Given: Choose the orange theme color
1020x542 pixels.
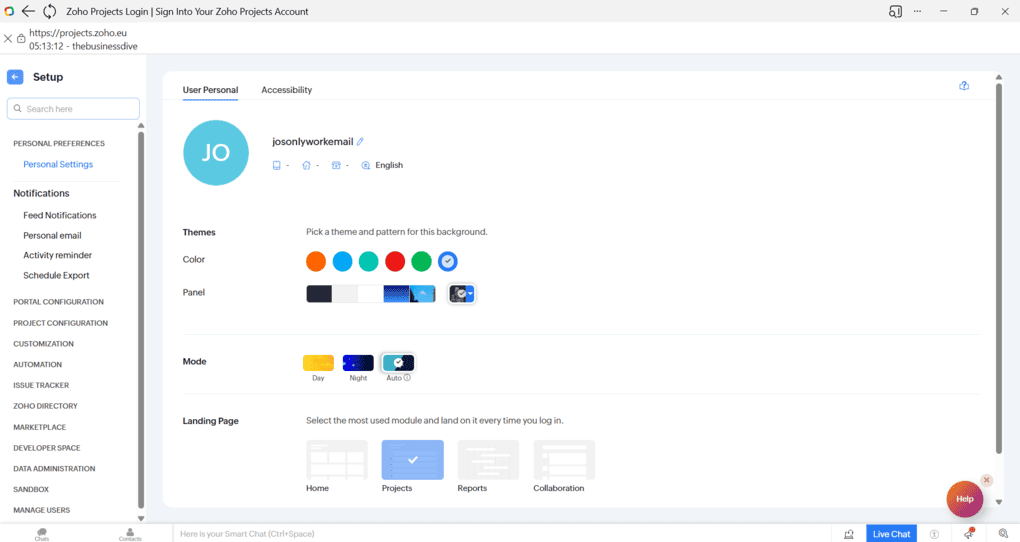Looking at the screenshot, I should click(x=316, y=261).
